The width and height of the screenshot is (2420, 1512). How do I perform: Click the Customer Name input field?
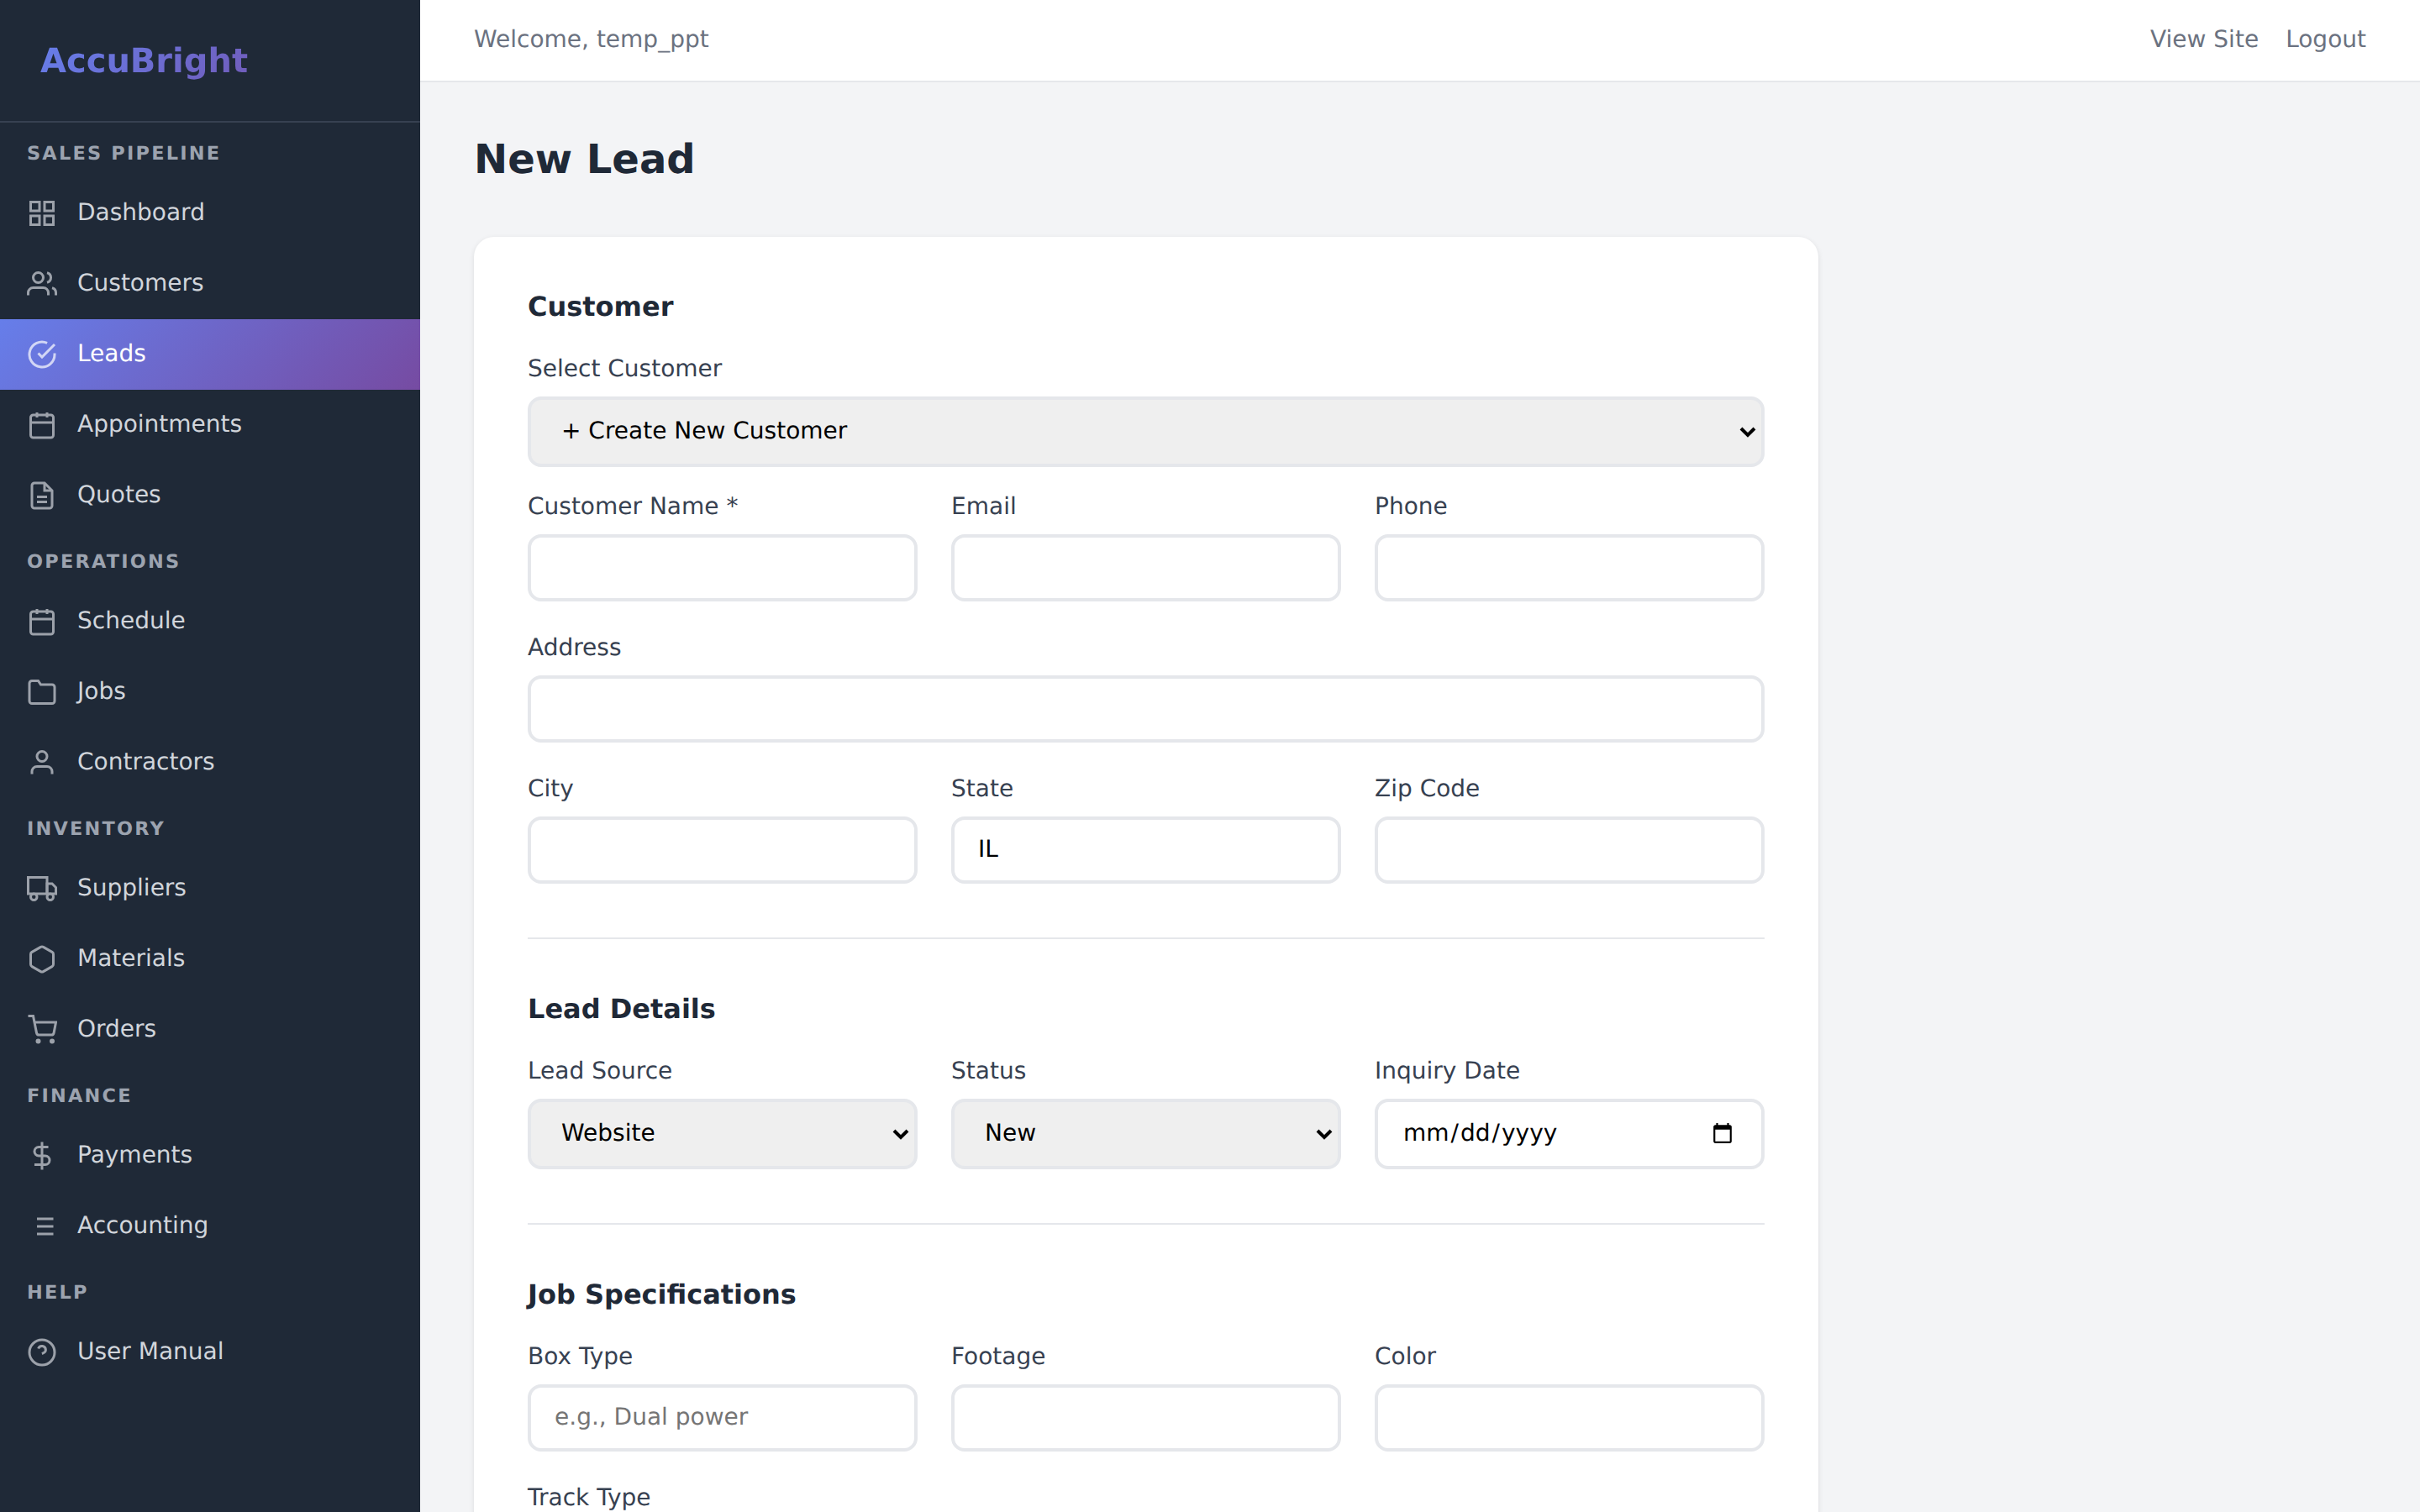[722, 567]
